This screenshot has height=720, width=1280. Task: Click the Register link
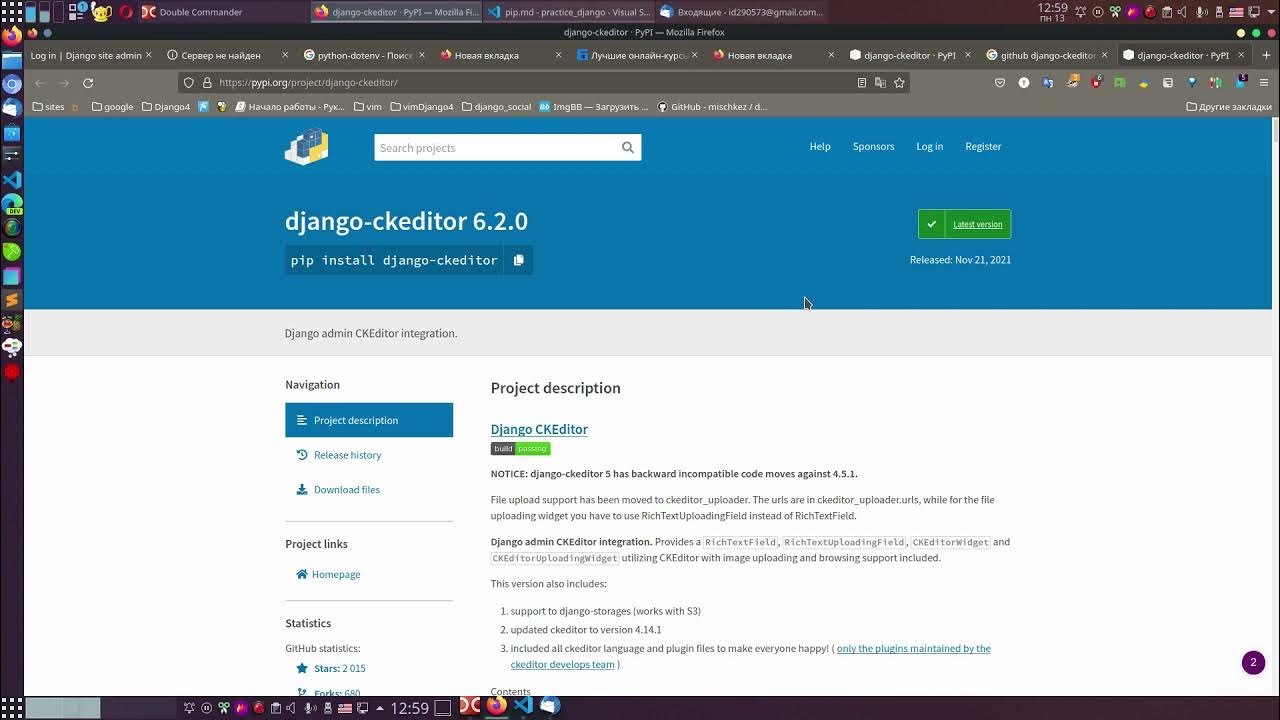point(983,146)
